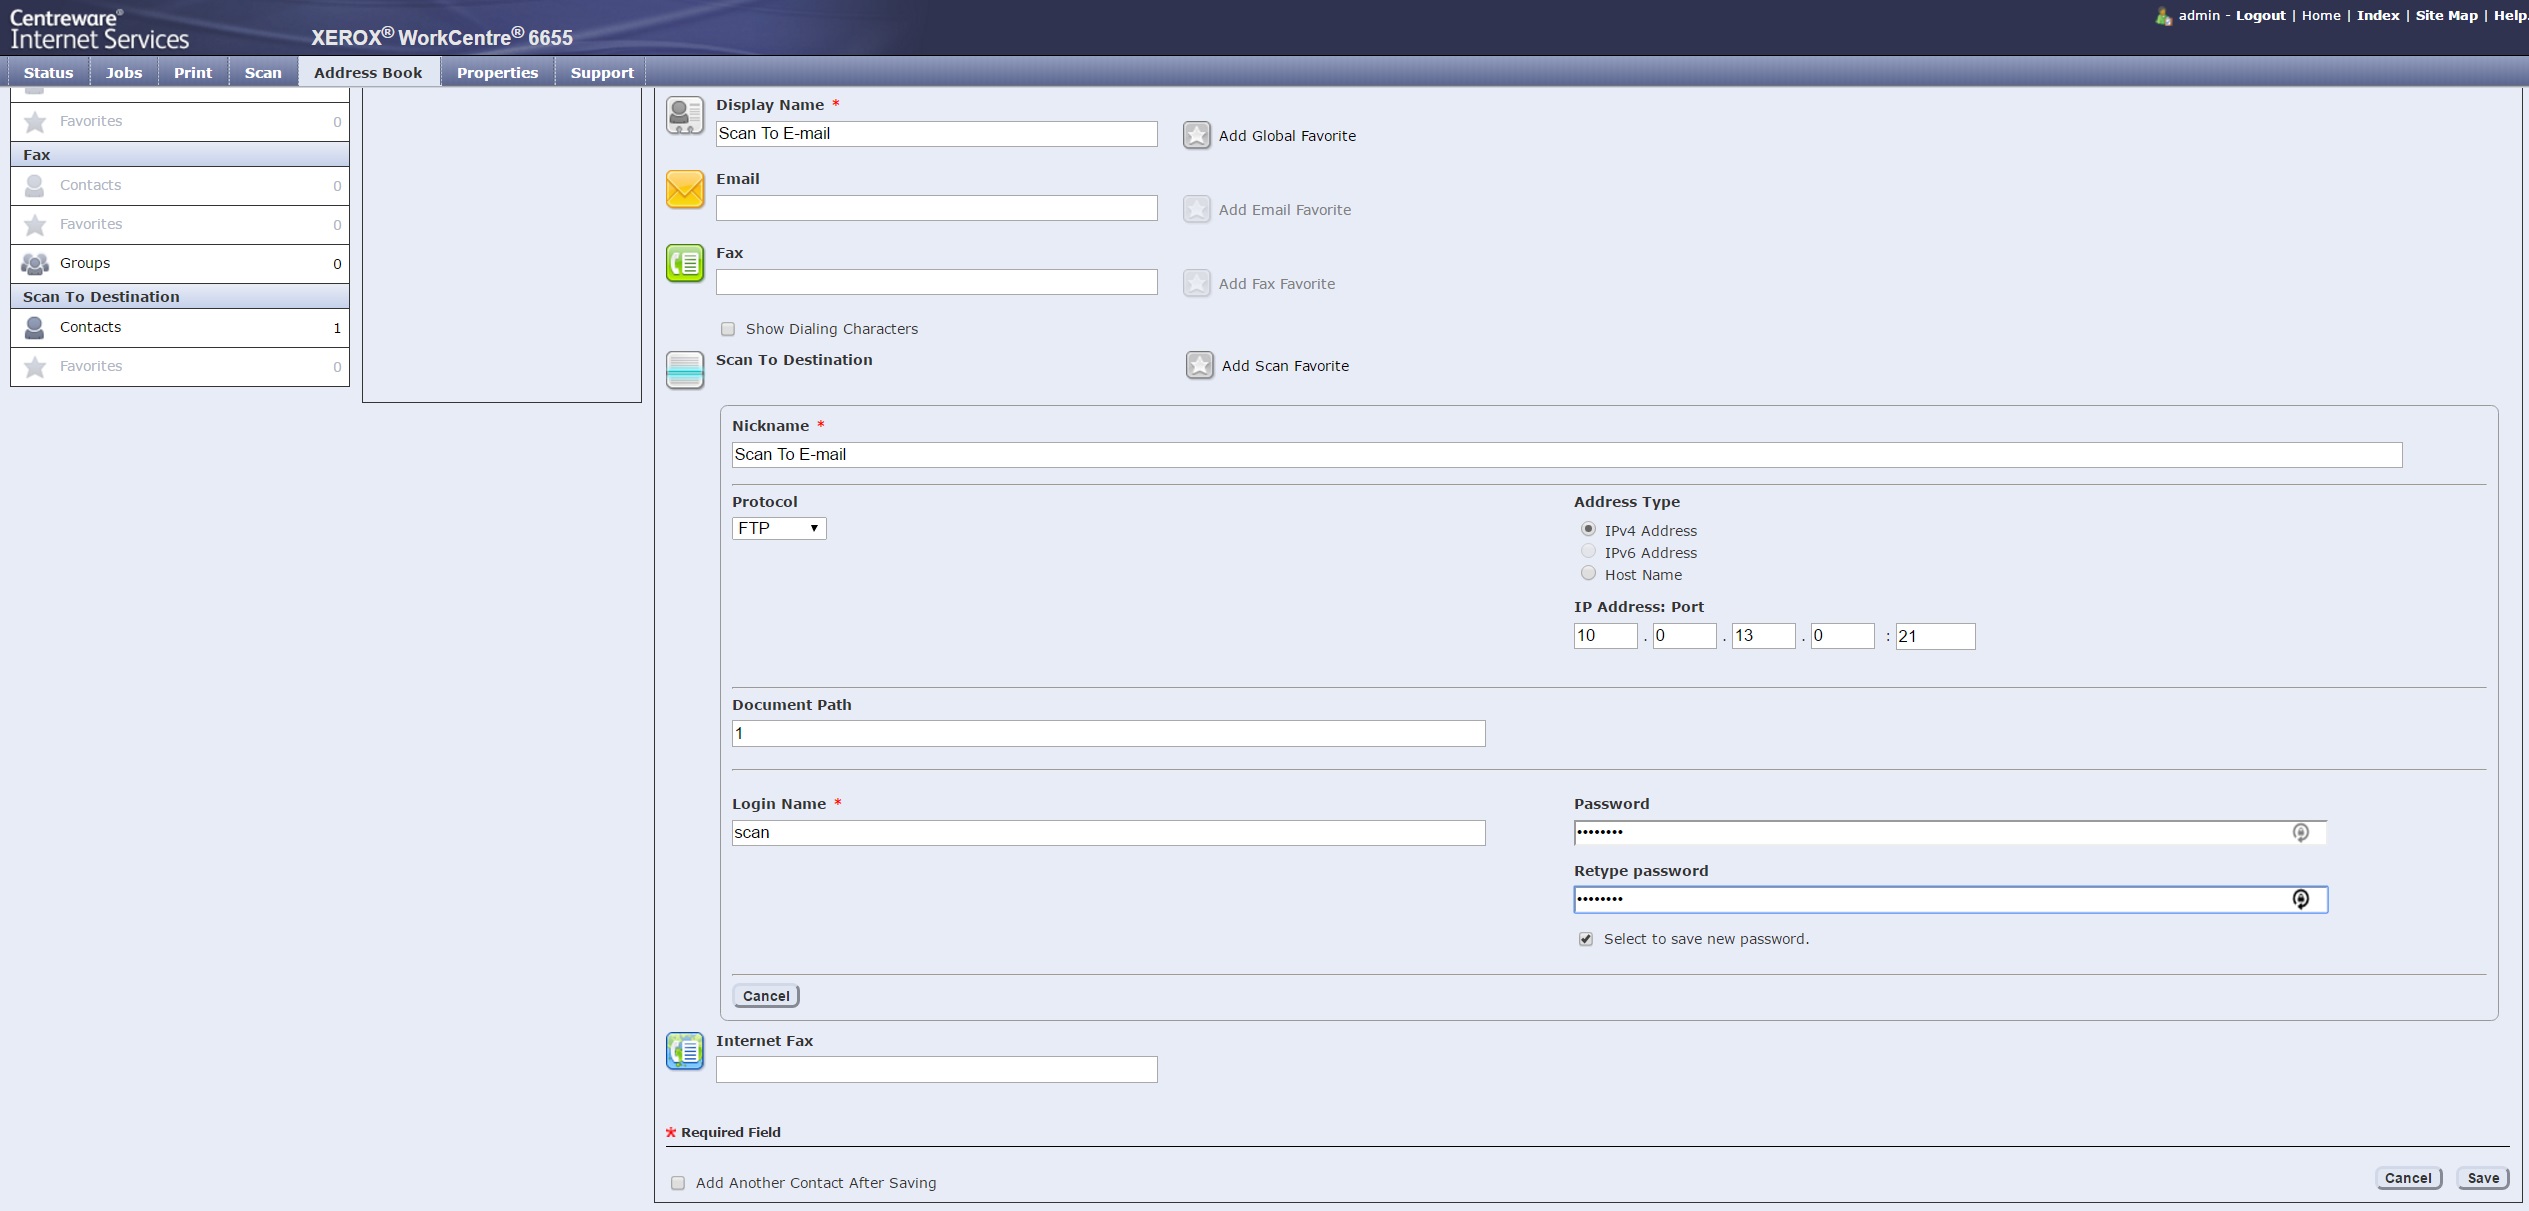Click the Display Name contact card icon
This screenshot has width=2529, height=1211.
[685, 115]
